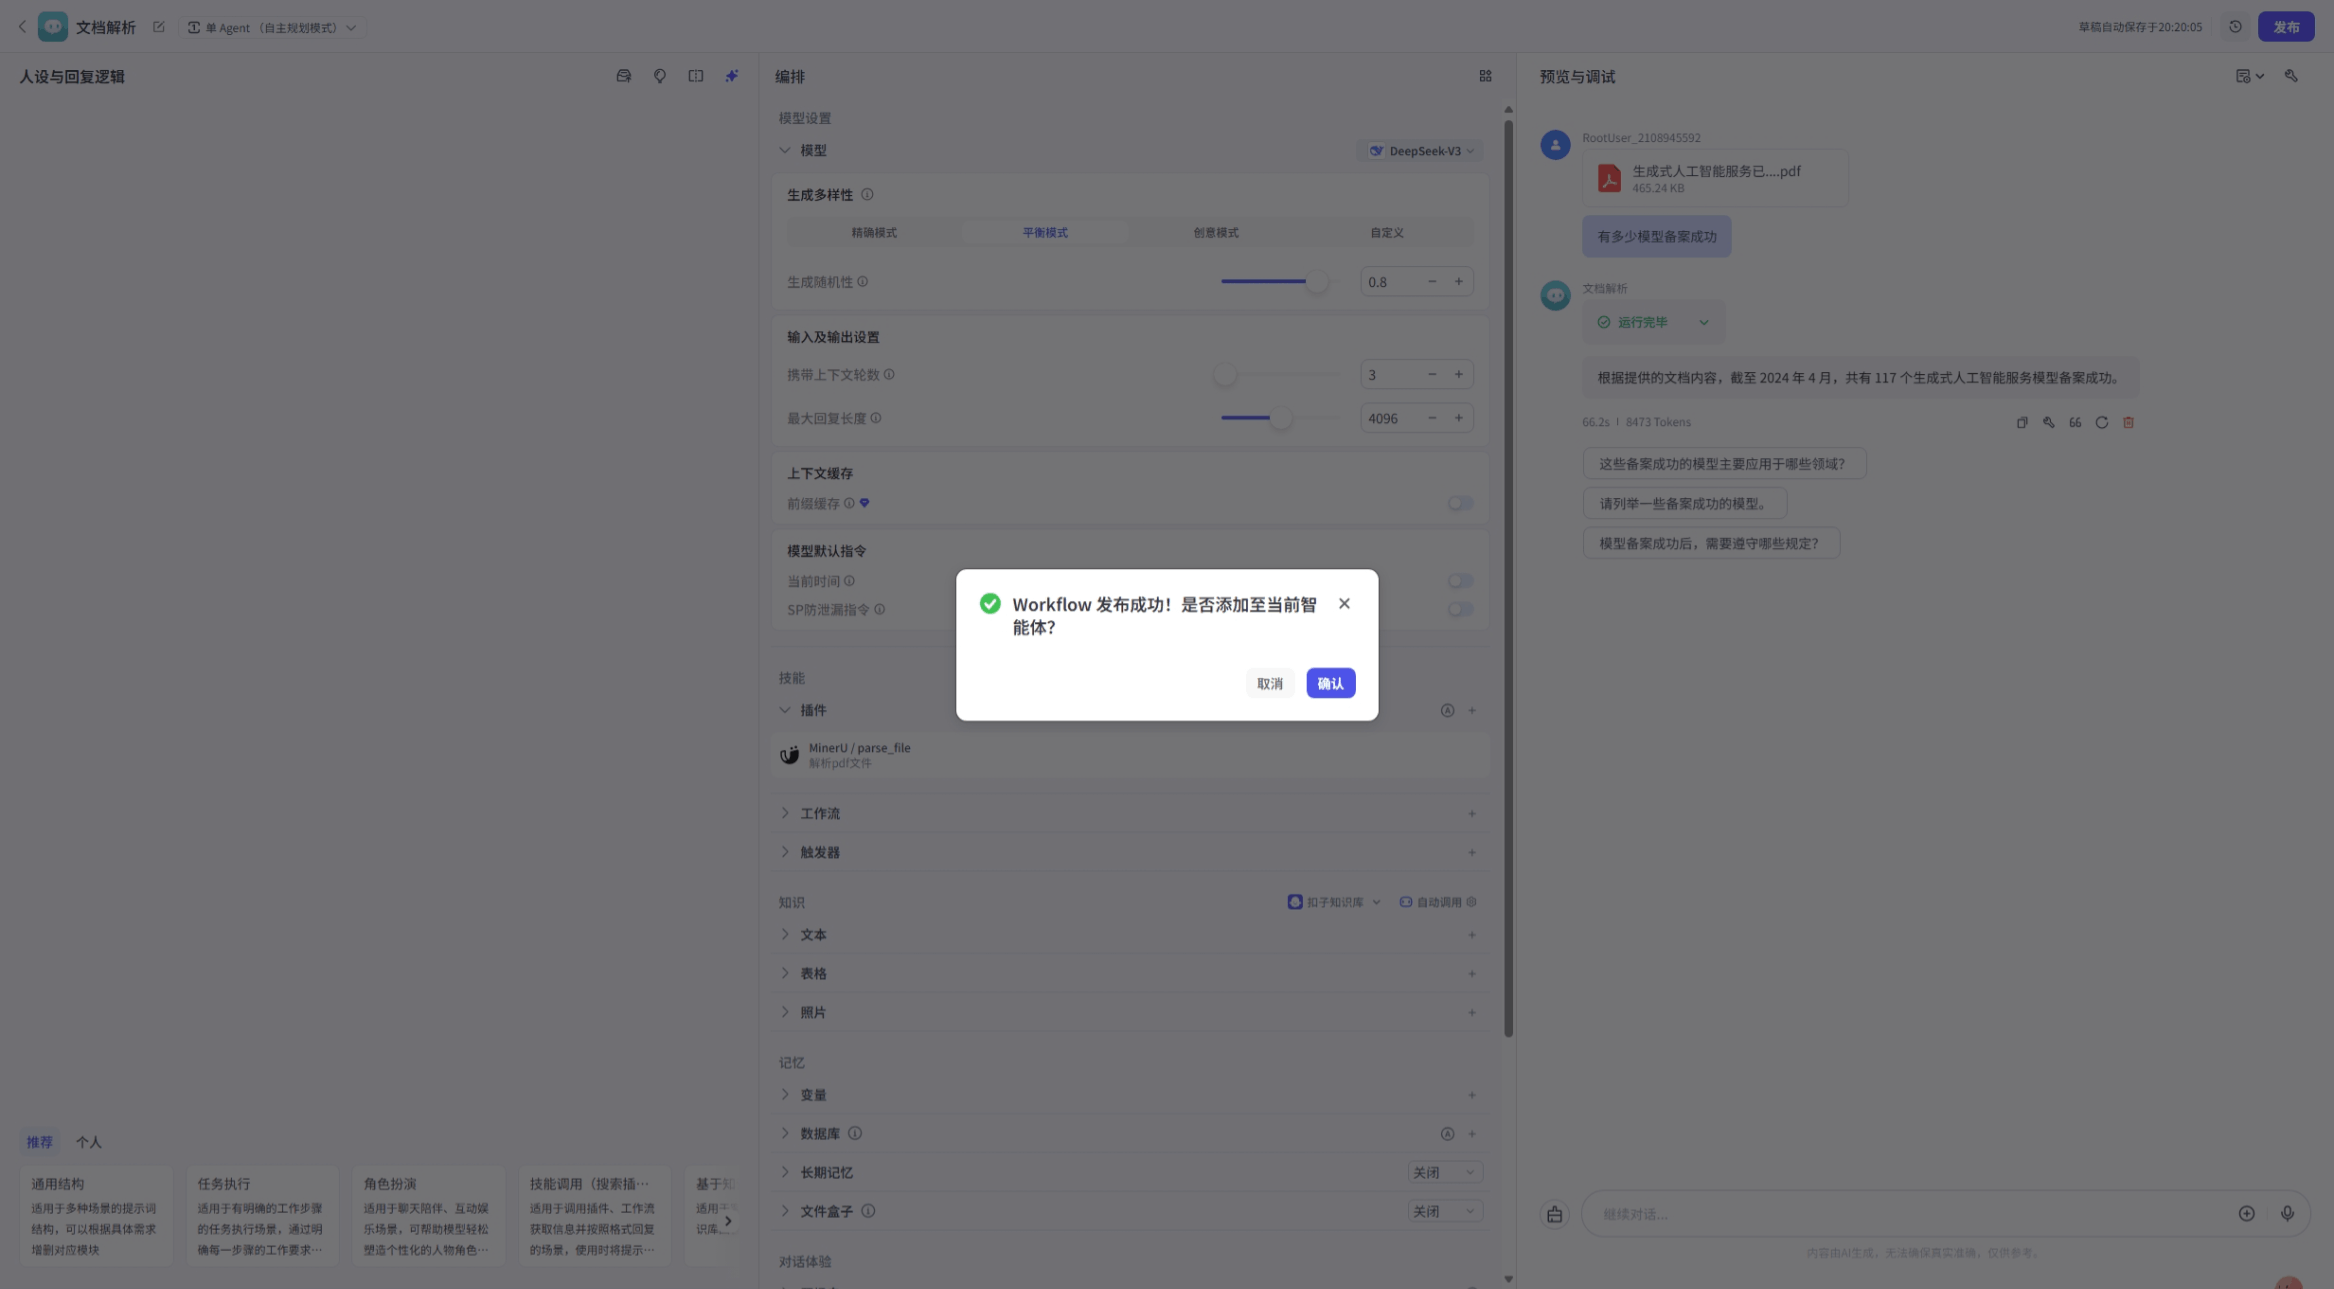The image size is (2334, 1289).
Task: Turn on the 当前时间 toggle
Action: [1460, 581]
